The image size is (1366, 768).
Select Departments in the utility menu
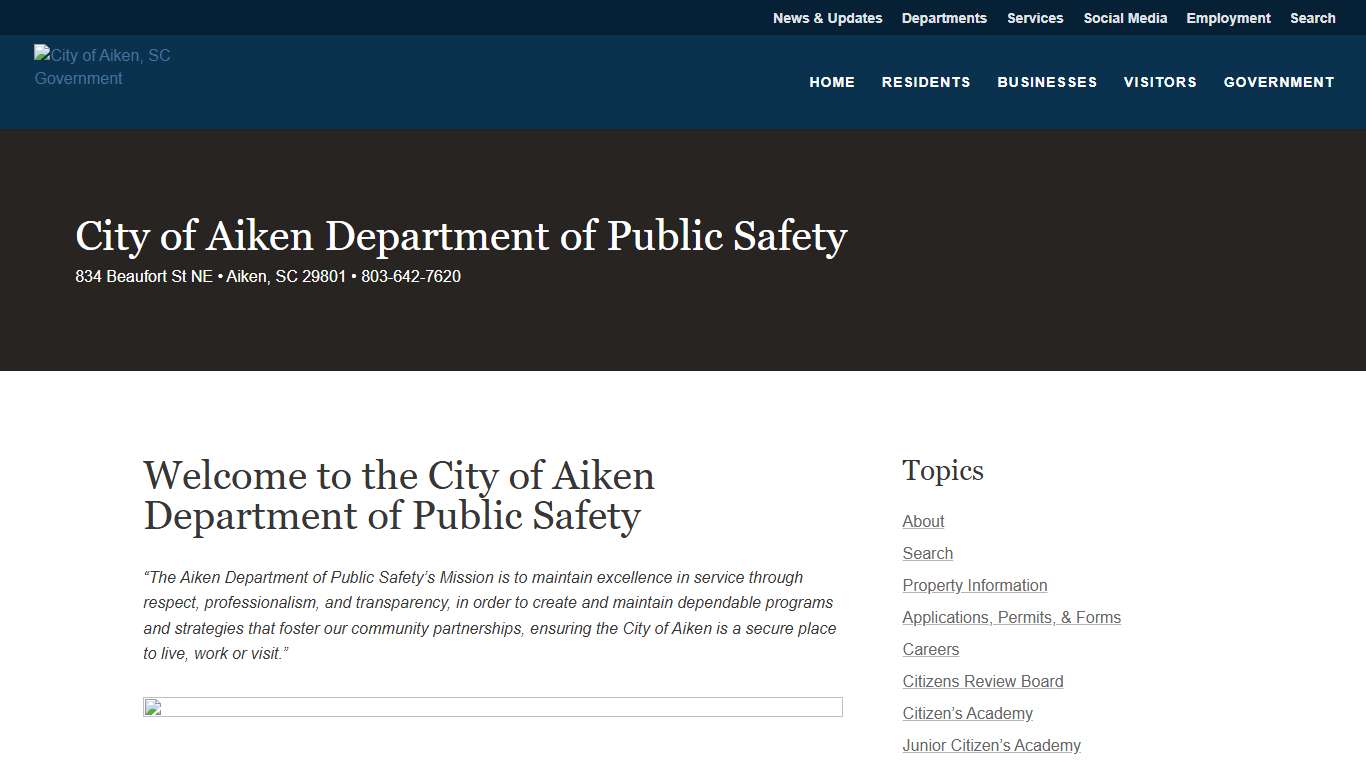tap(944, 18)
